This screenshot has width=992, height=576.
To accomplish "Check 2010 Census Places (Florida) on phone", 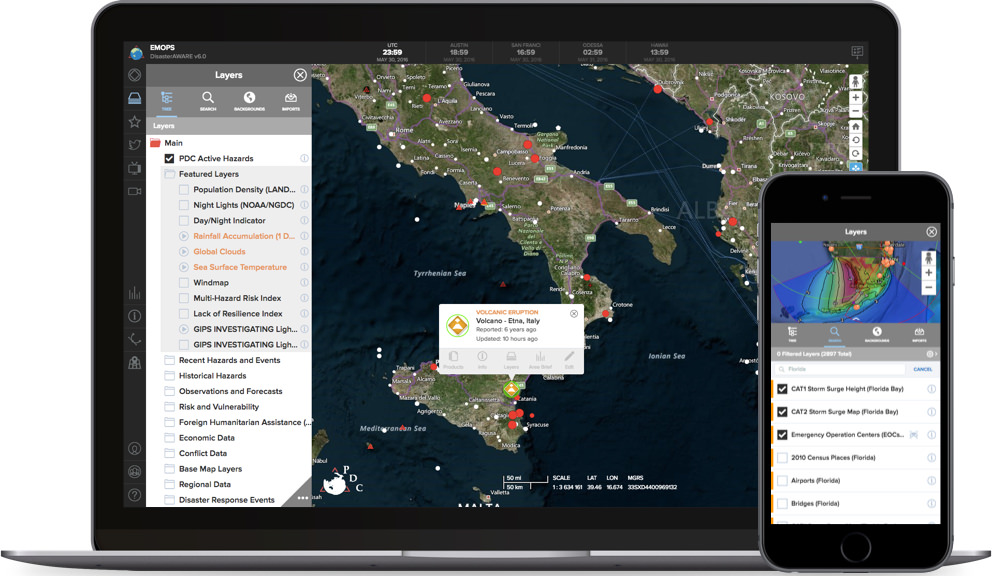I will (x=783, y=458).
